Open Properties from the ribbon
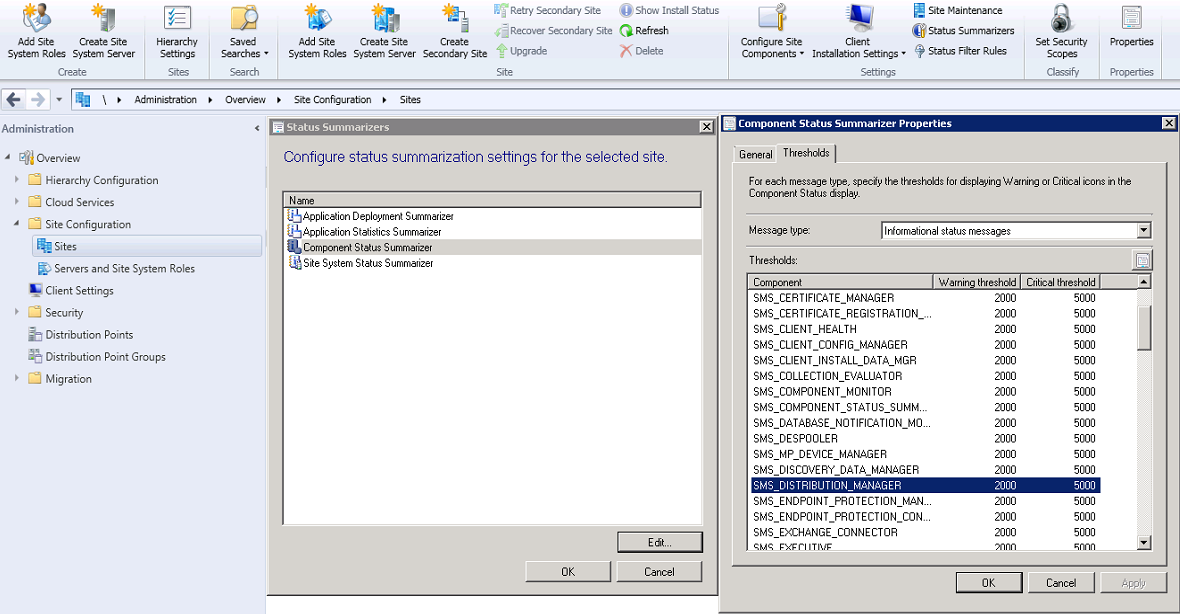 point(1131,26)
